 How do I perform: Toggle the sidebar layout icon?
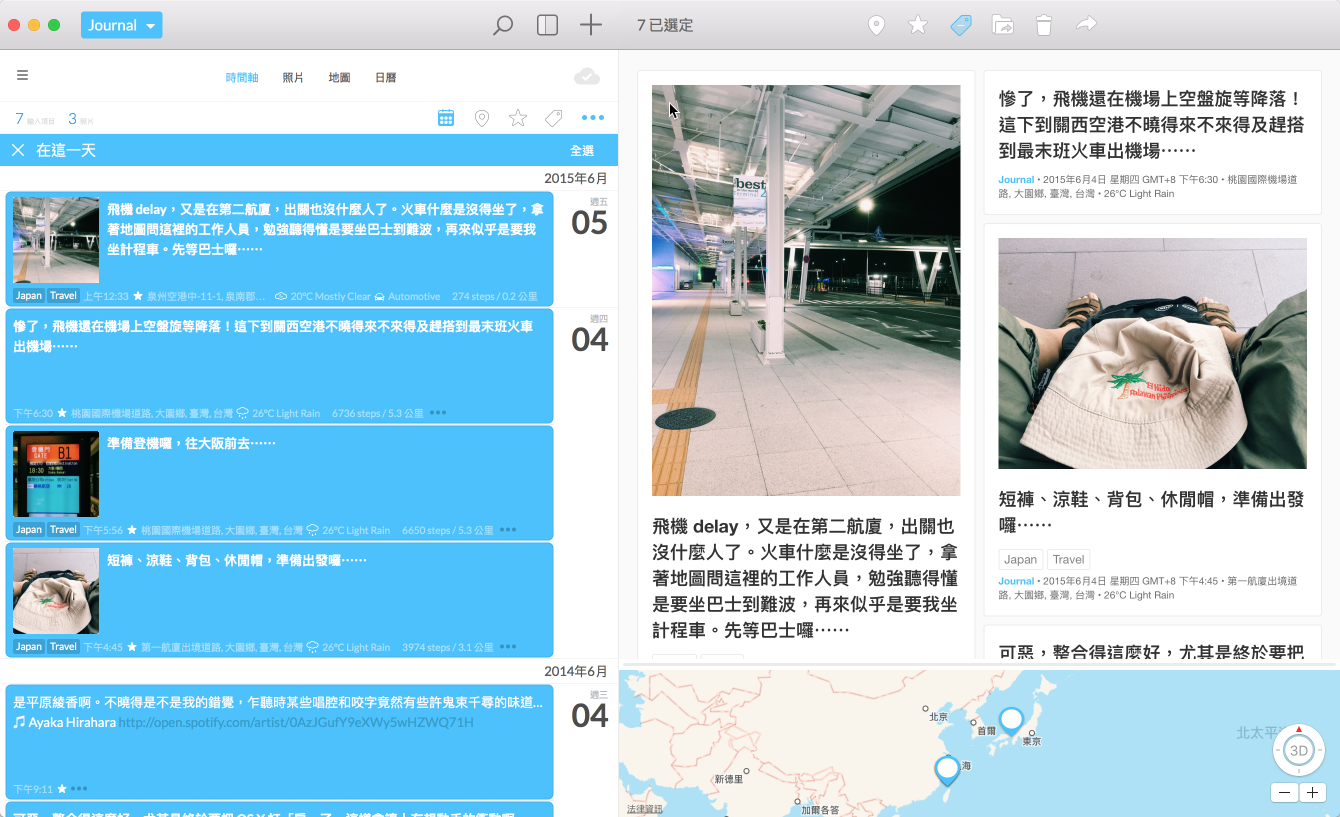[547, 25]
